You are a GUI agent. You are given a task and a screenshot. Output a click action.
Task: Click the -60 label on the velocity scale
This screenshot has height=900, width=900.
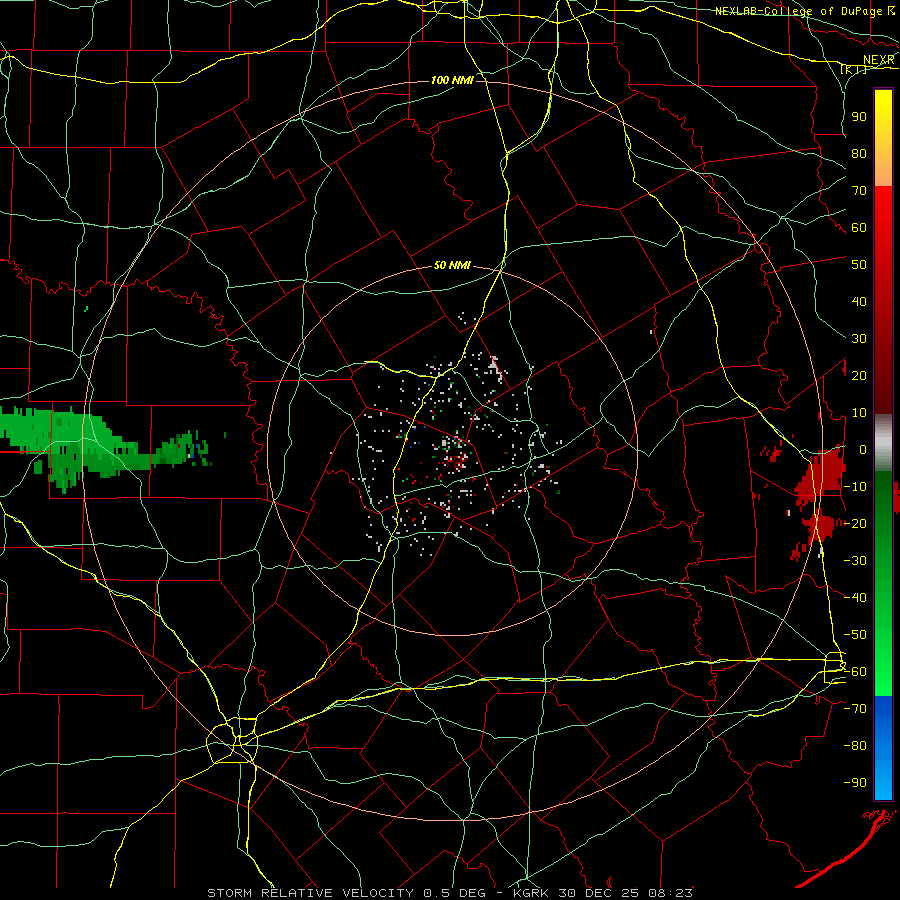pyautogui.click(x=855, y=672)
